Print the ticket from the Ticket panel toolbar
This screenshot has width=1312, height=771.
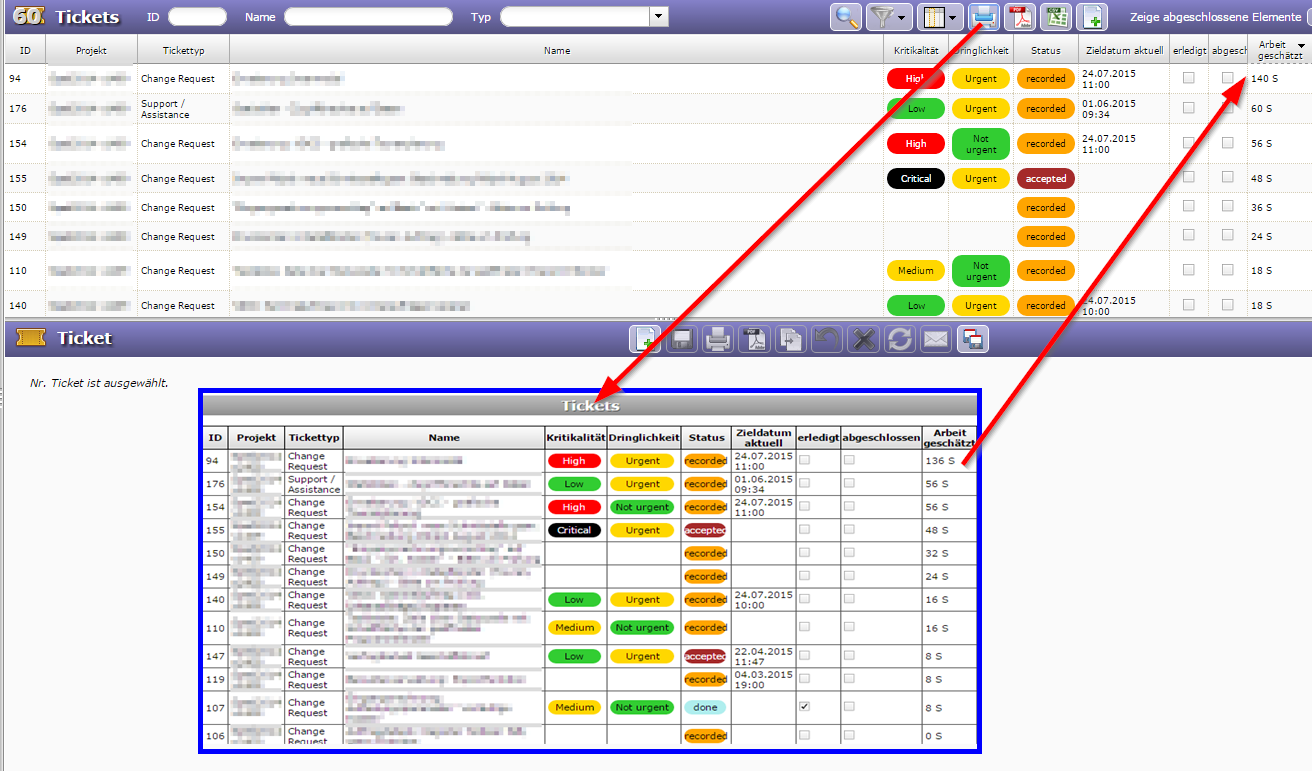717,339
